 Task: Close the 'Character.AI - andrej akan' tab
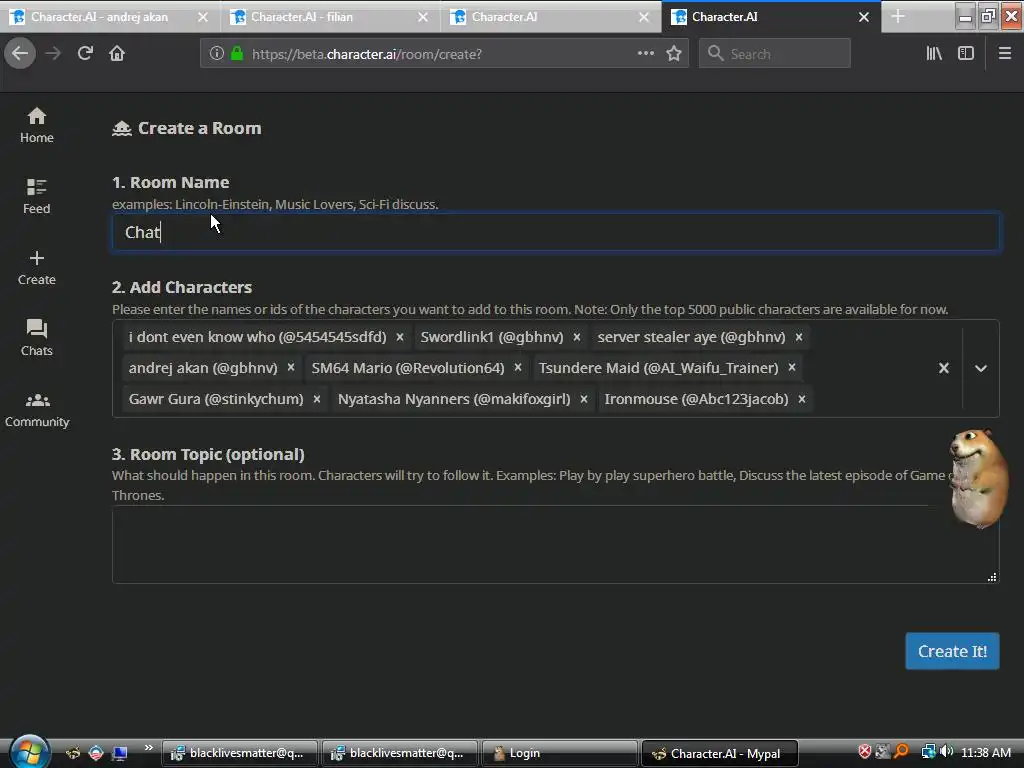(203, 17)
